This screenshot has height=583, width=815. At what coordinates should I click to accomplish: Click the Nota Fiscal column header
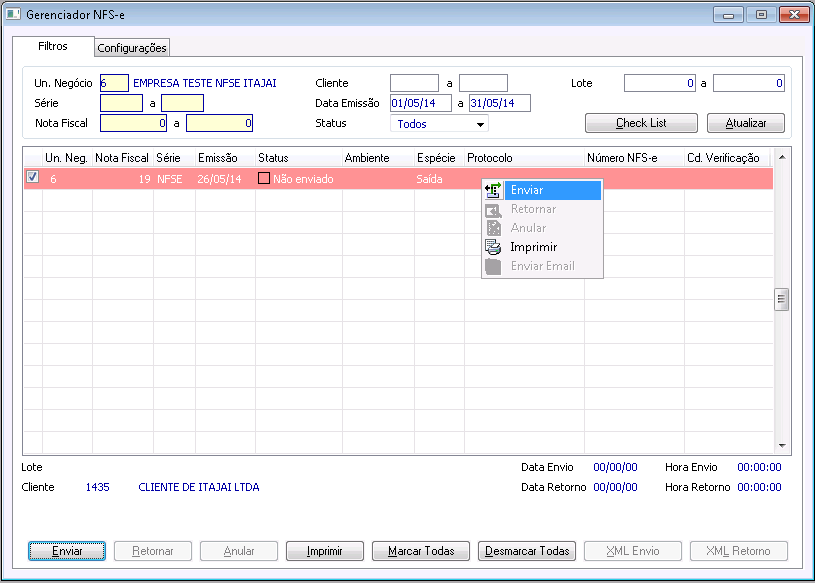click(122, 158)
